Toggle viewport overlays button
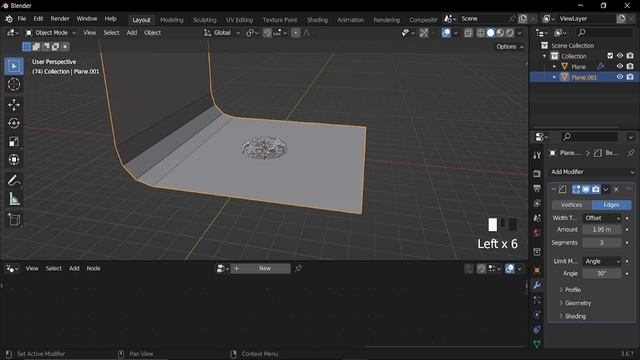This screenshot has height=360, width=640. click(x=446, y=33)
